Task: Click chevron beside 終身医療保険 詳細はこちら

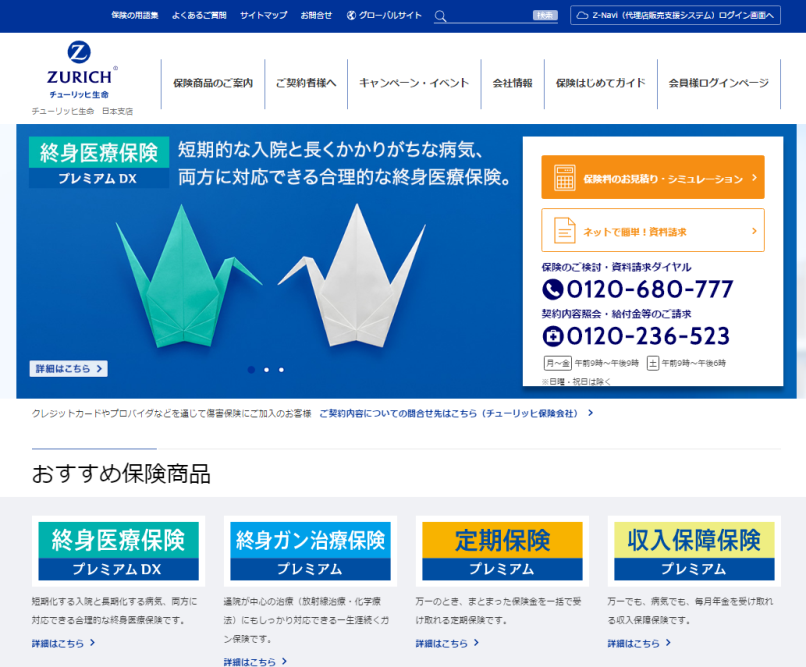Action: click(93, 642)
